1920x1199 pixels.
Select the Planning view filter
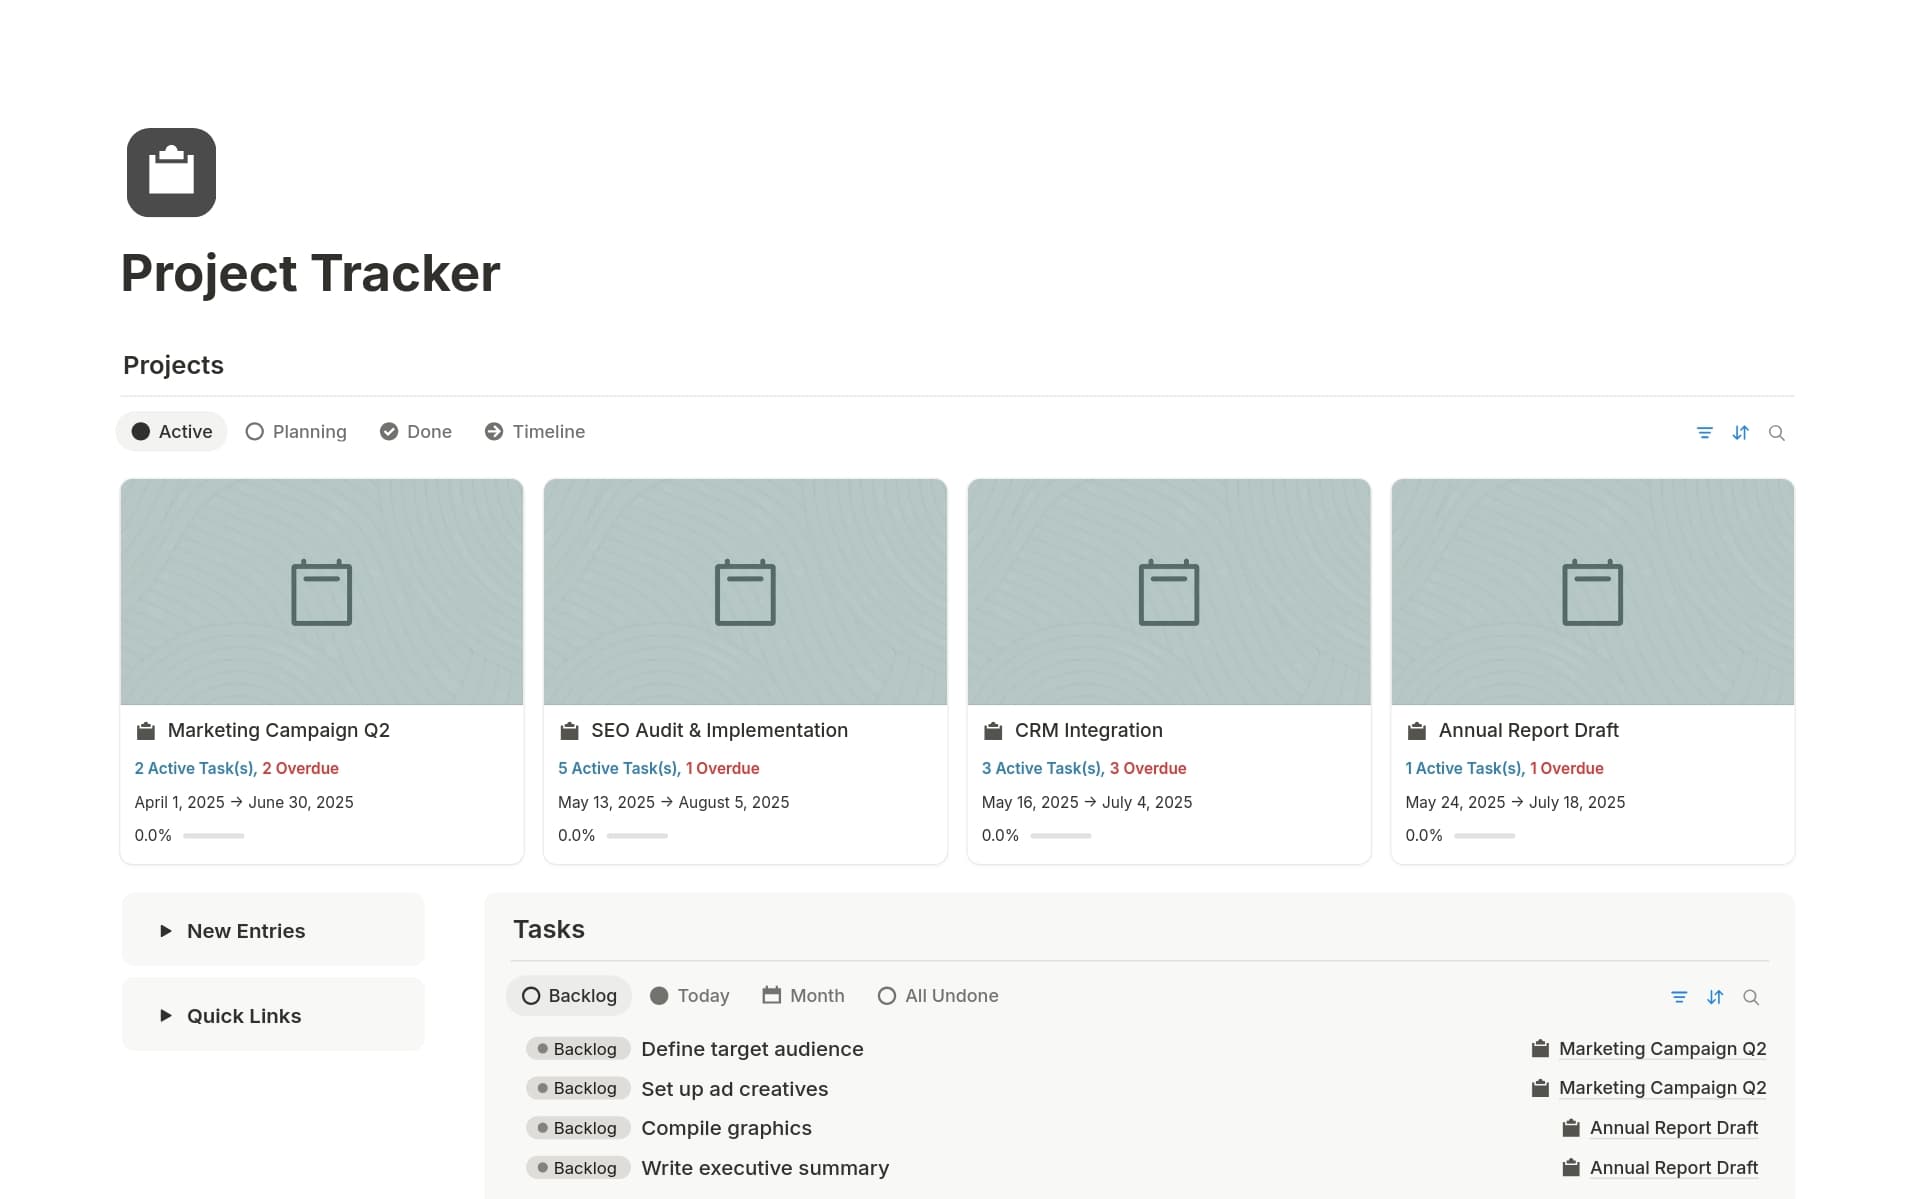296,431
